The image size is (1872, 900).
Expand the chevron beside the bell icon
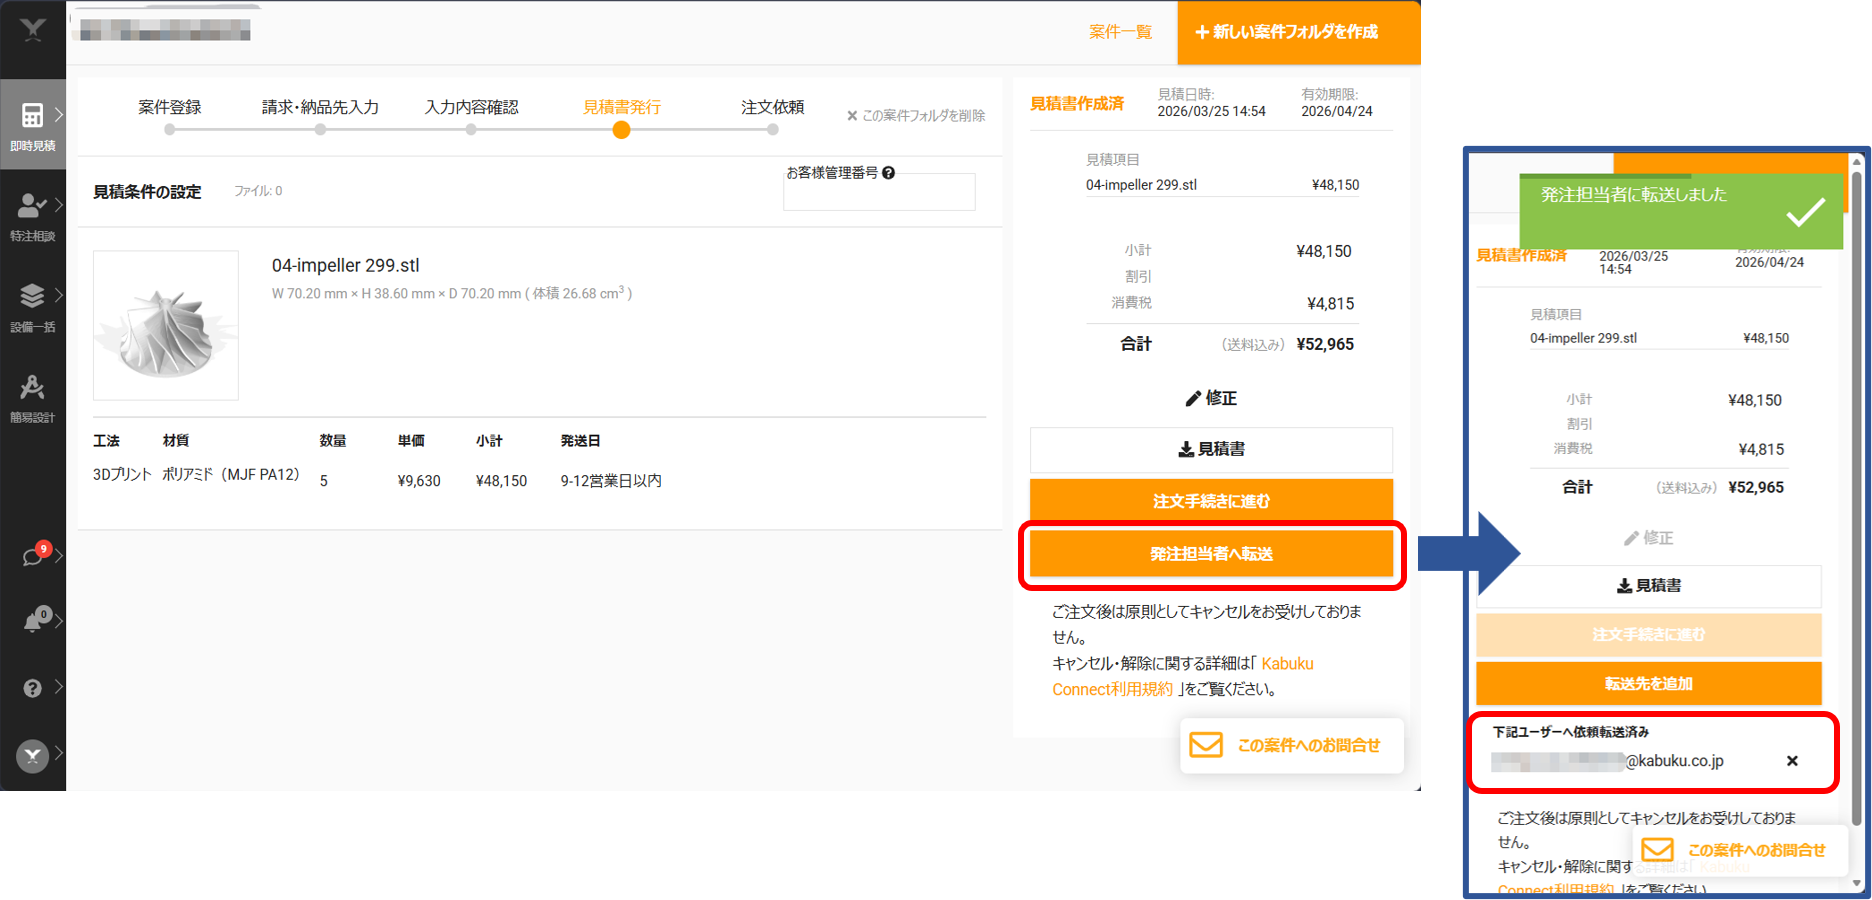(x=59, y=621)
